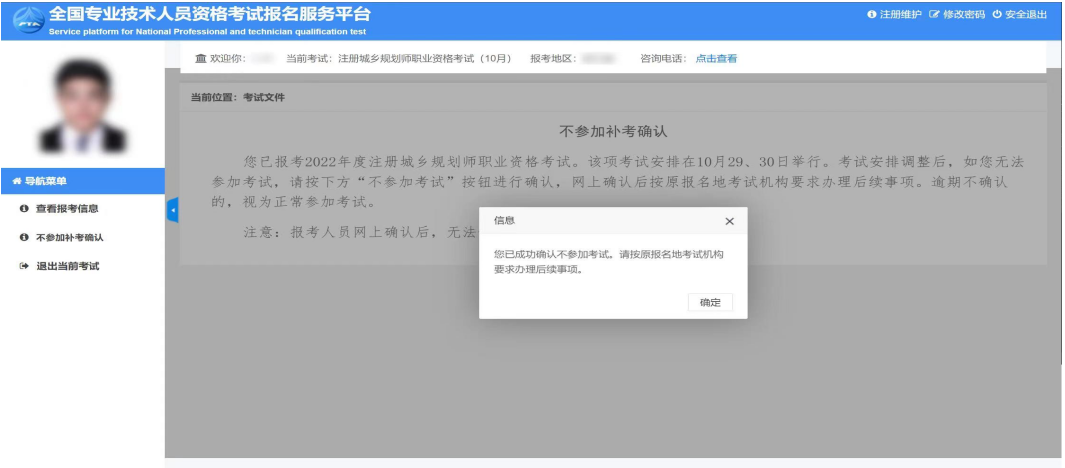The height and width of the screenshot is (468, 1065).
Task: Choose the 退出当前考试 menu item
Action: pos(68,267)
